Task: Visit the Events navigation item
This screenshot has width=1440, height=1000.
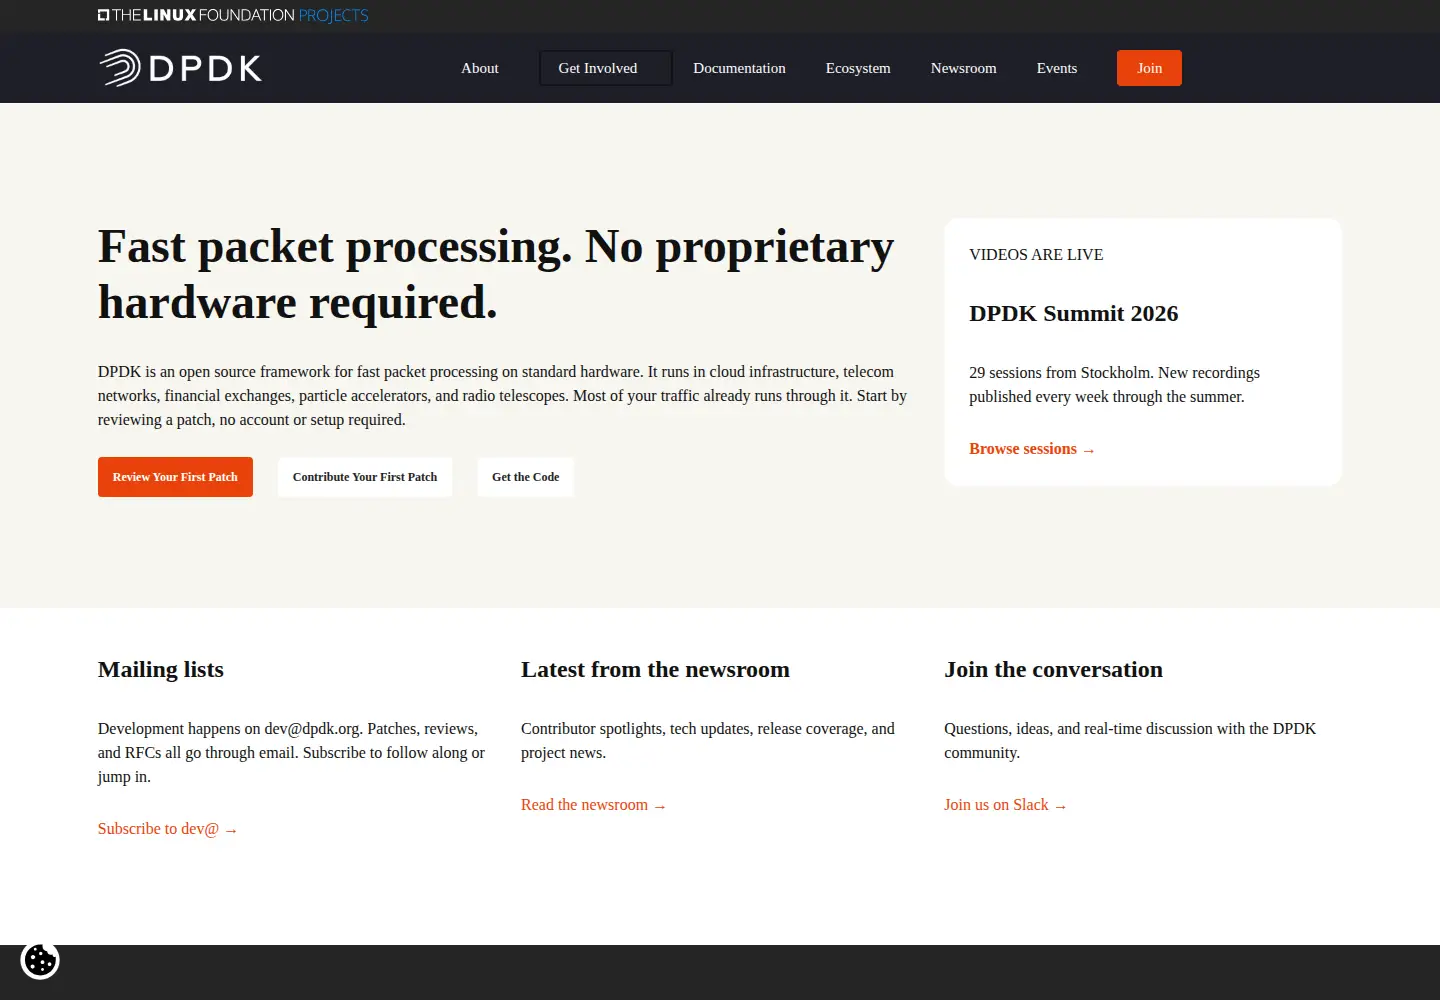Action: 1057,68
